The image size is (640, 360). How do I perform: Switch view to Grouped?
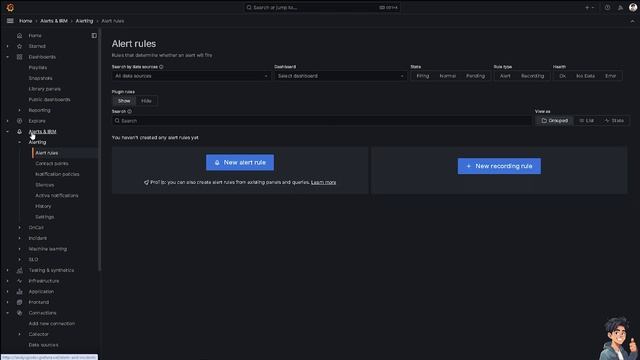point(554,120)
